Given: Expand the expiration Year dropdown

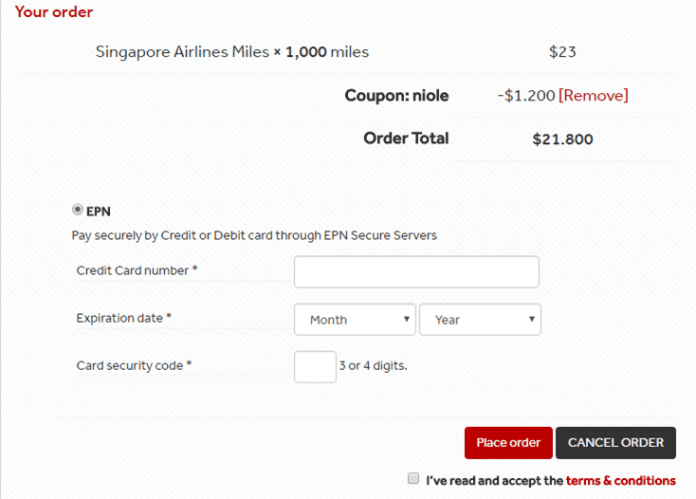Looking at the screenshot, I should click(x=480, y=320).
